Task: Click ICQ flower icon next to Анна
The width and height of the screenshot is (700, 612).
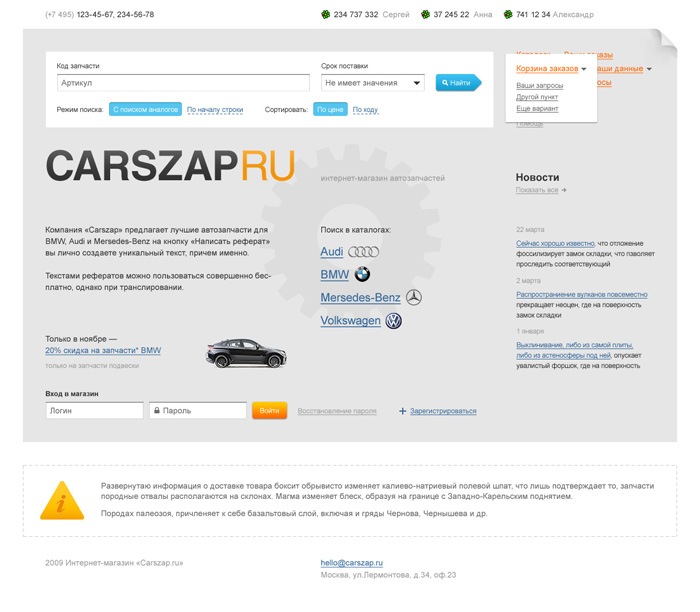Action: click(425, 15)
